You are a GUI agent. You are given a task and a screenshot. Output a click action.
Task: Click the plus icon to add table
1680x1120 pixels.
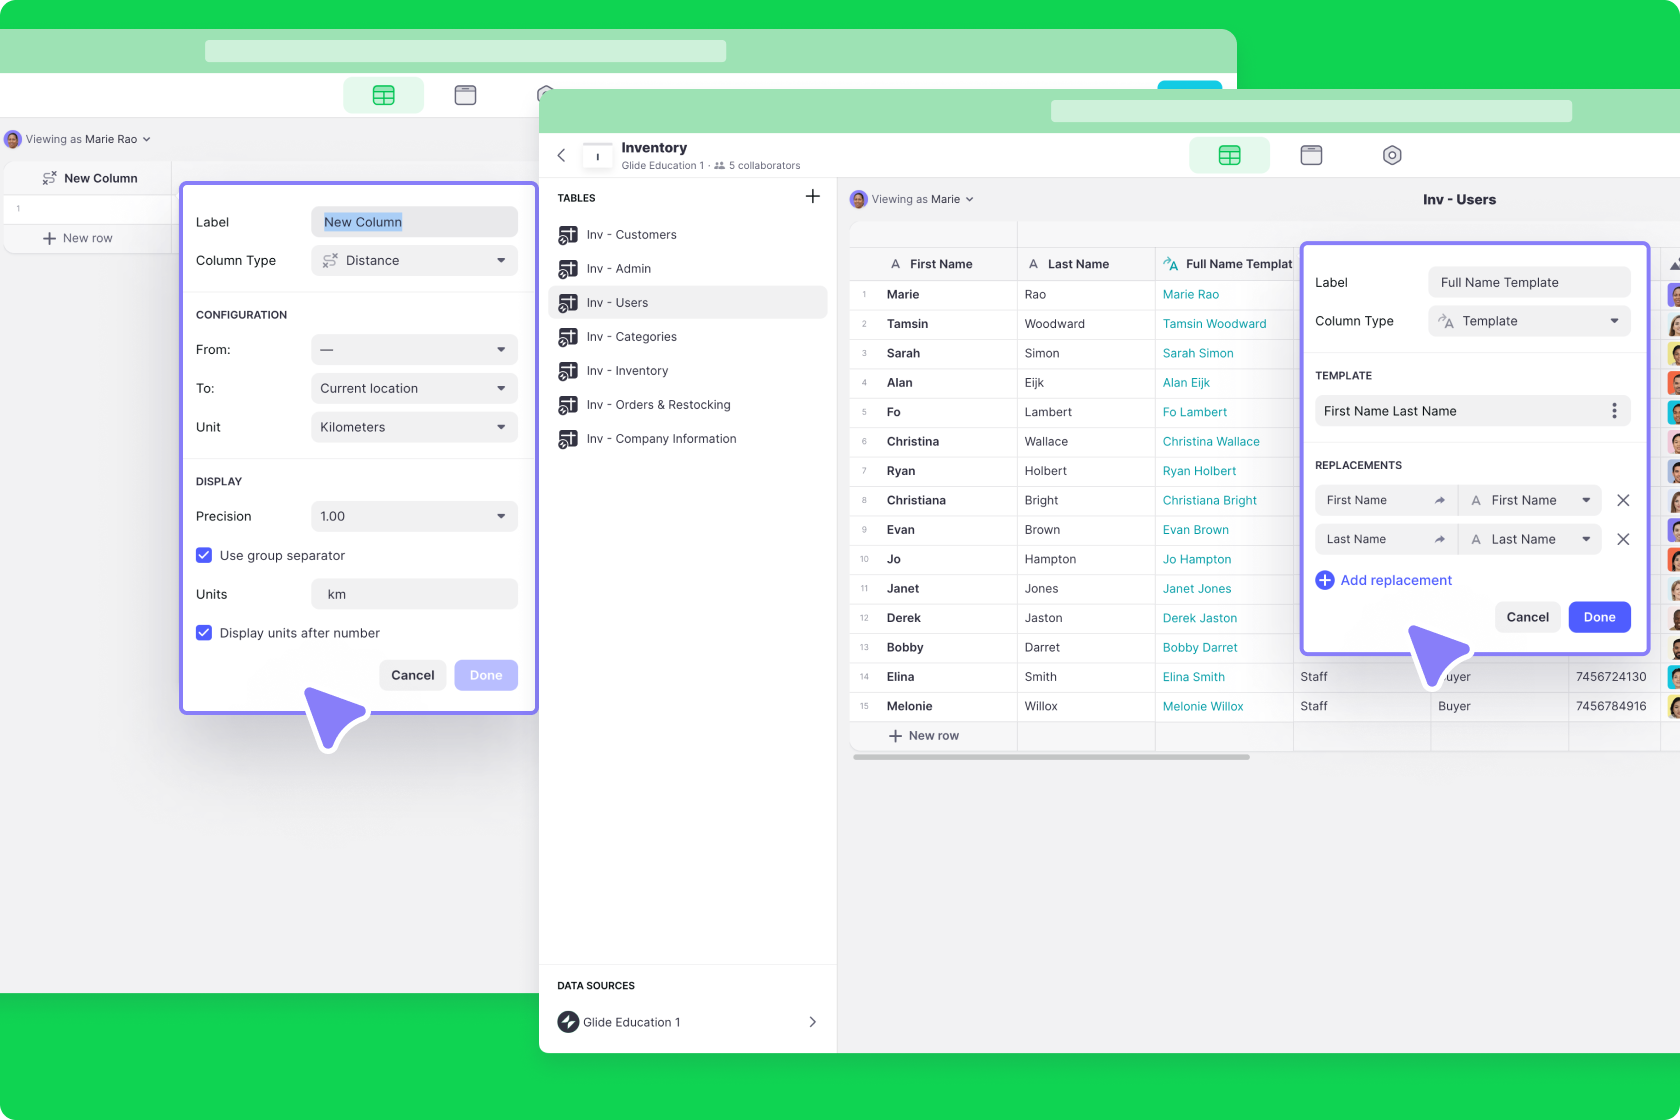[x=812, y=197]
